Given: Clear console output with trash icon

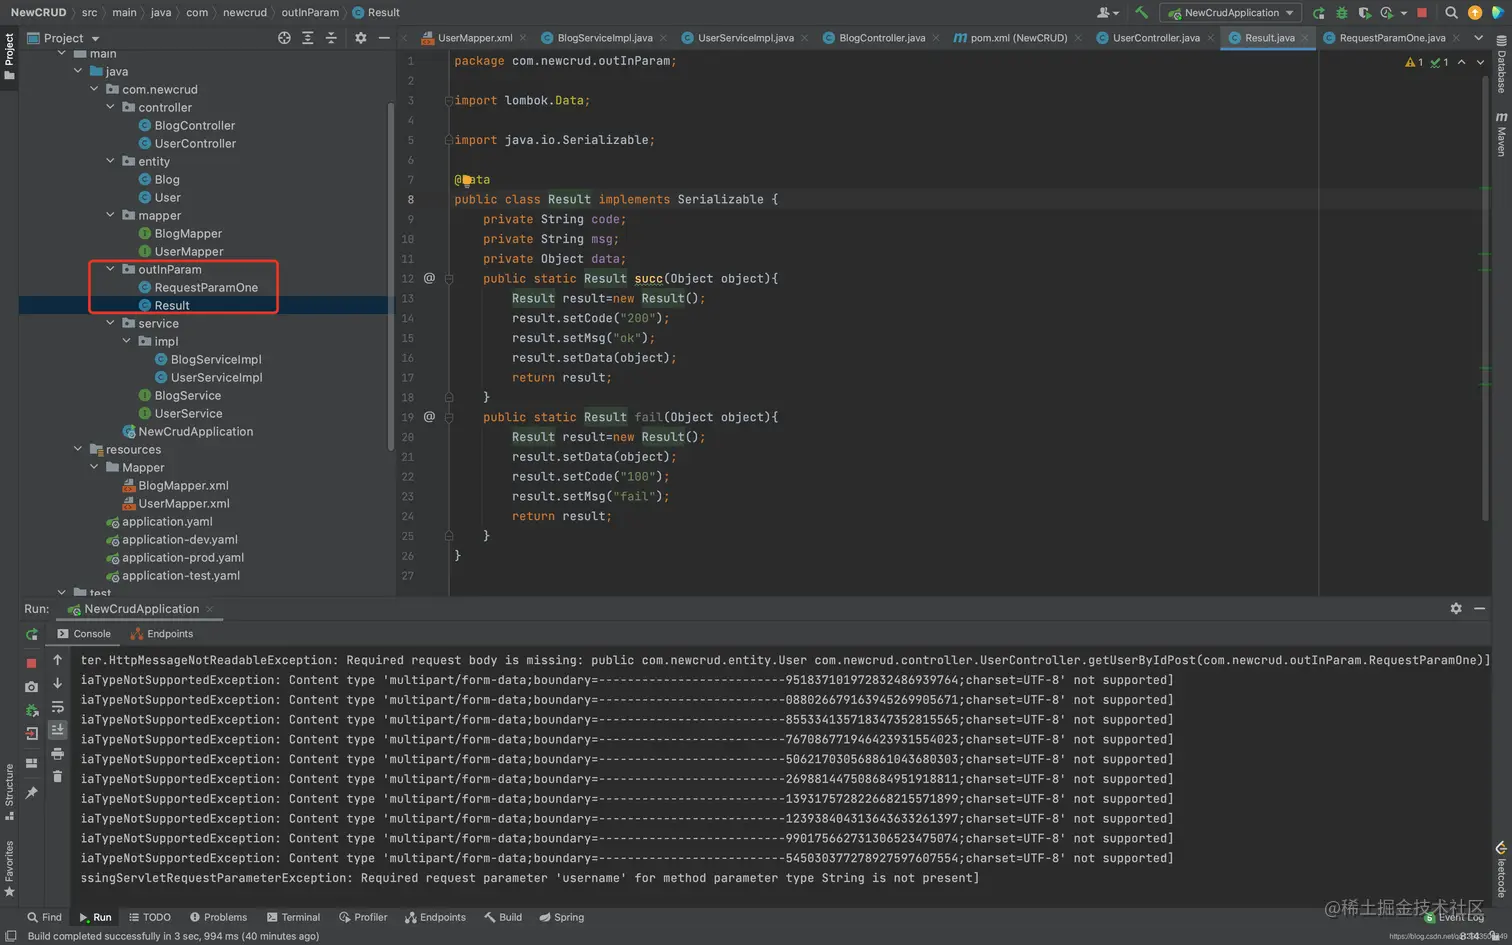Looking at the screenshot, I should 57,776.
